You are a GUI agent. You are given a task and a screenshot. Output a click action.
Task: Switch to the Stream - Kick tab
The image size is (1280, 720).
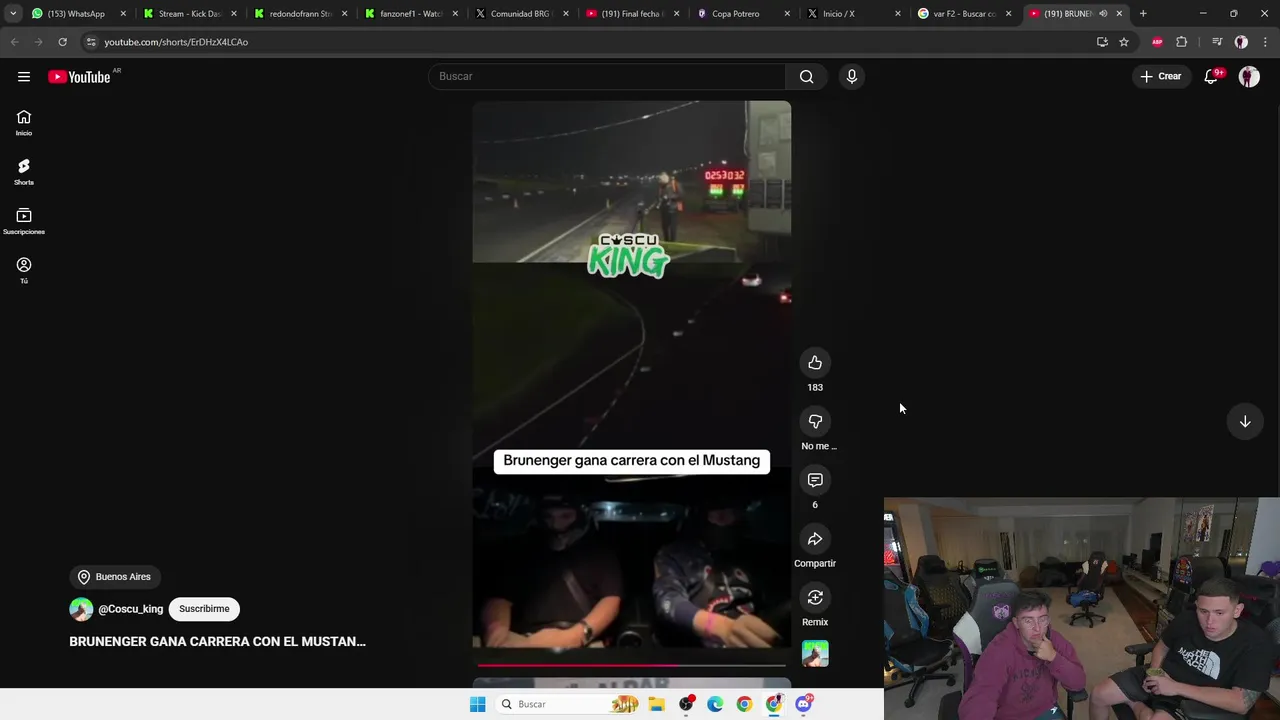(188, 14)
